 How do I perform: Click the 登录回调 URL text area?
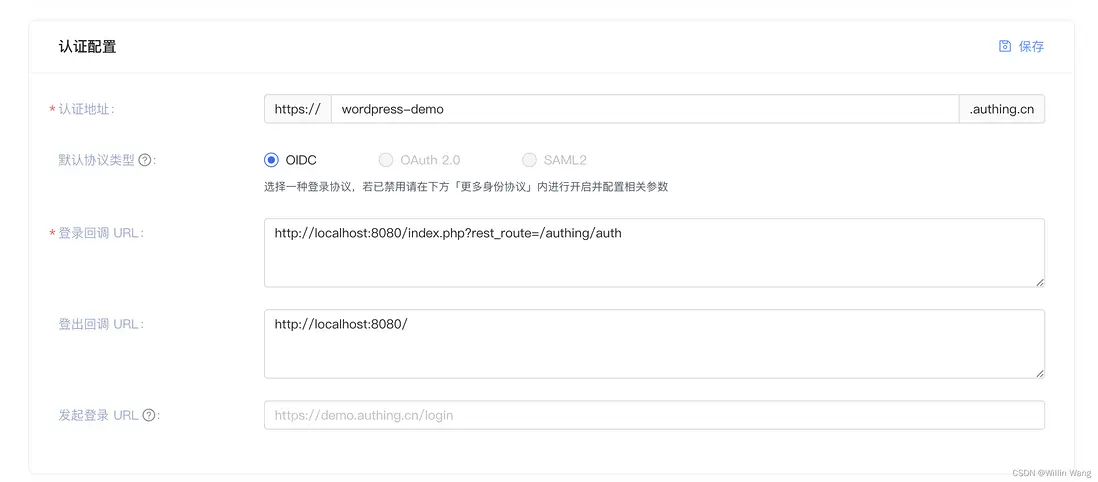tap(654, 252)
